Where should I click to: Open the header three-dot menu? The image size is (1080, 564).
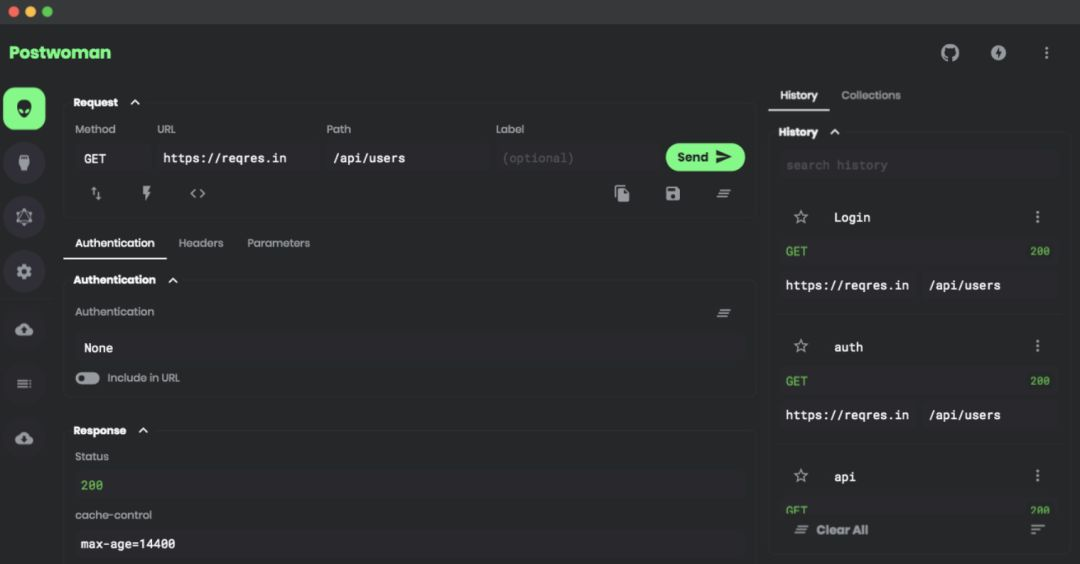tap(1046, 53)
